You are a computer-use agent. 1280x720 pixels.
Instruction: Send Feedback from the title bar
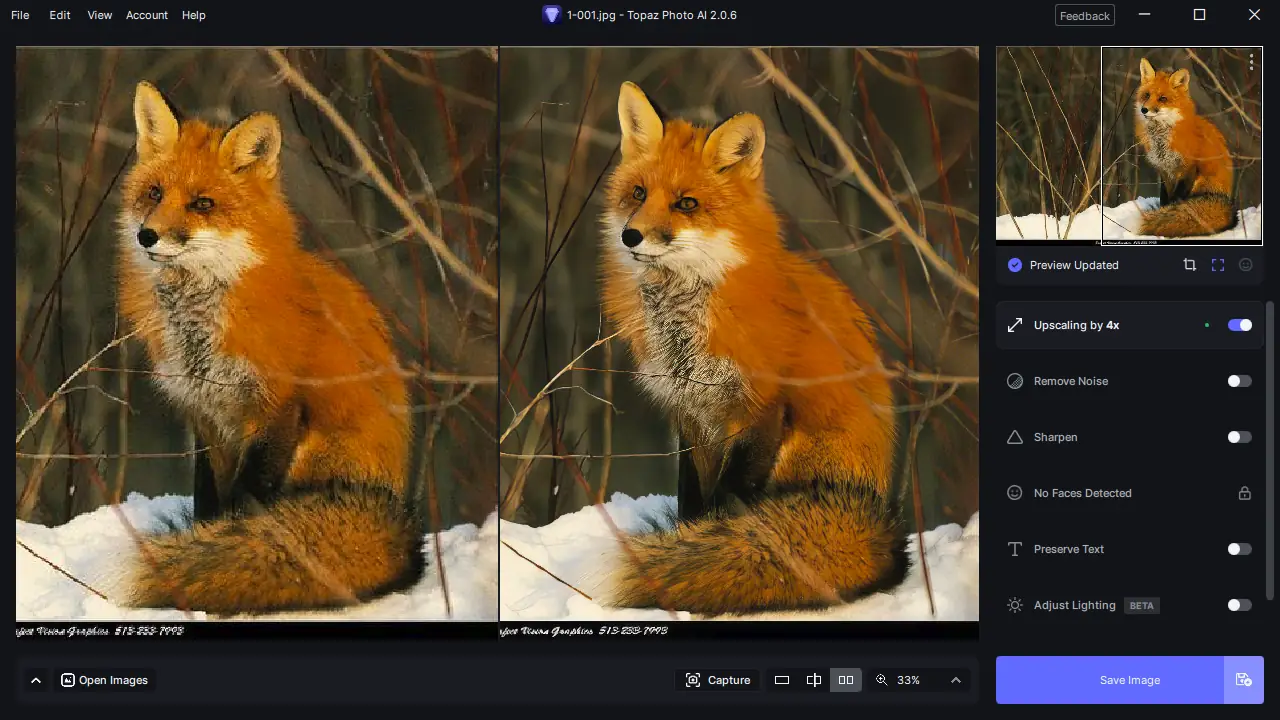coord(1084,15)
